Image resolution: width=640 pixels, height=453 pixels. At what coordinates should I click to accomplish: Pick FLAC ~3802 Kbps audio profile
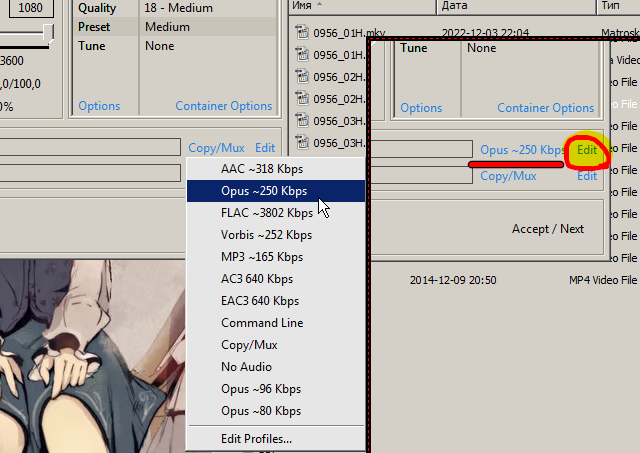point(276,213)
